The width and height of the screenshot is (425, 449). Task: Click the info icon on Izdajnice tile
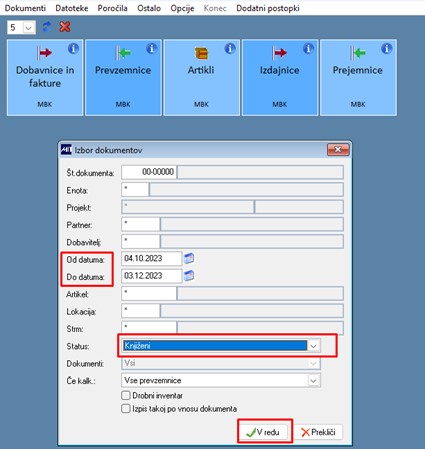[308, 49]
